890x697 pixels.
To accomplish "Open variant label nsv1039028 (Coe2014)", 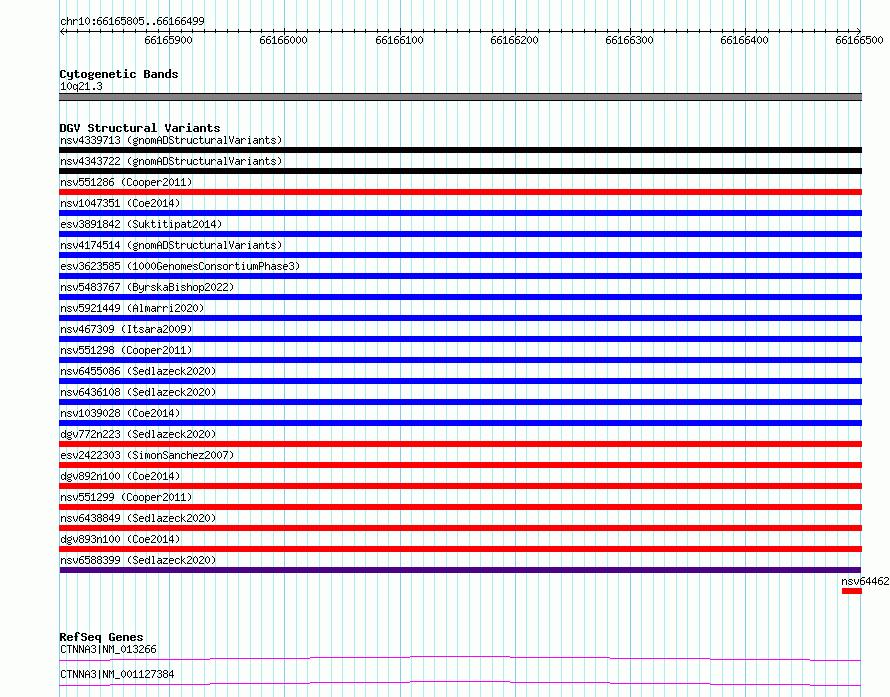I will [x=120, y=413].
